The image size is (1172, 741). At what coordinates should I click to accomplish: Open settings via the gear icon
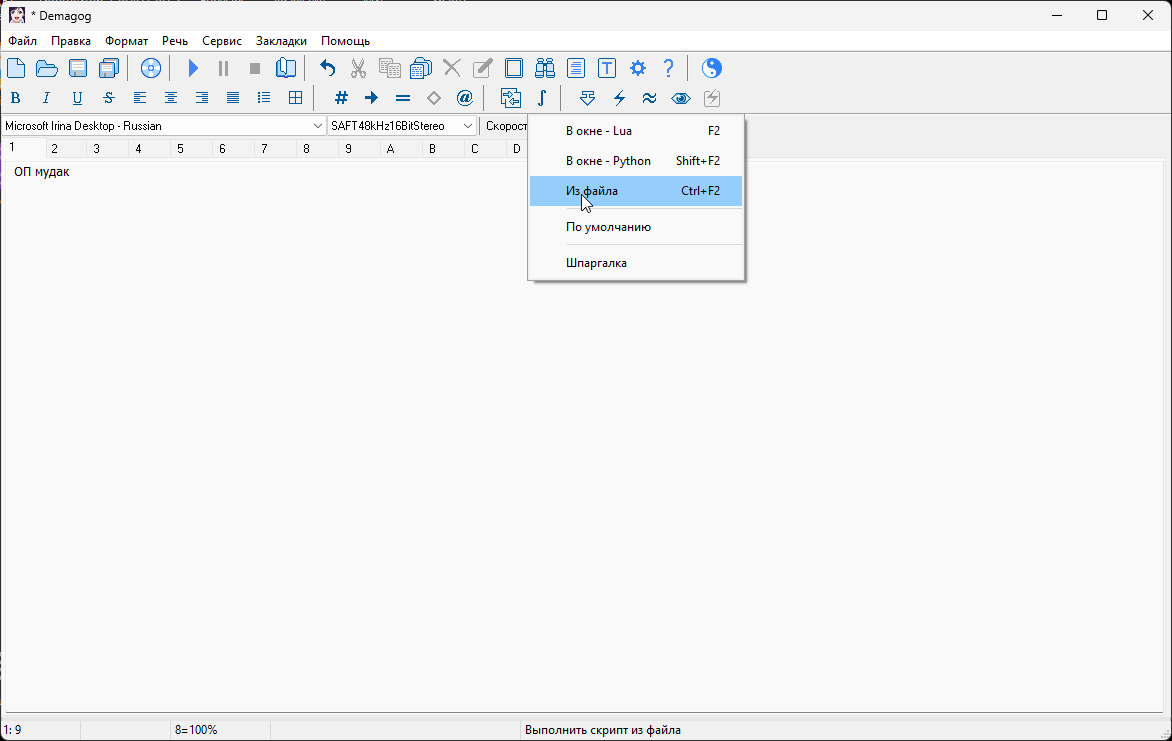click(638, 68)
